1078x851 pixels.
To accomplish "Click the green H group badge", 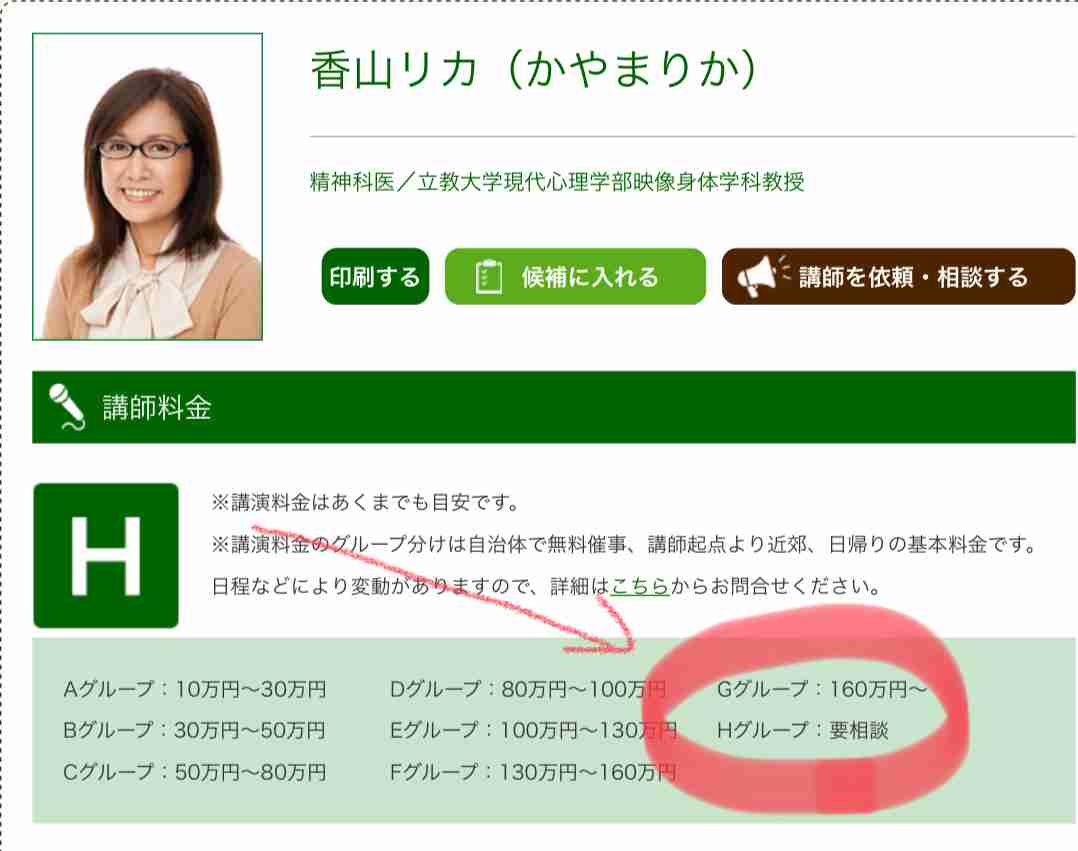I will [106, 555].
